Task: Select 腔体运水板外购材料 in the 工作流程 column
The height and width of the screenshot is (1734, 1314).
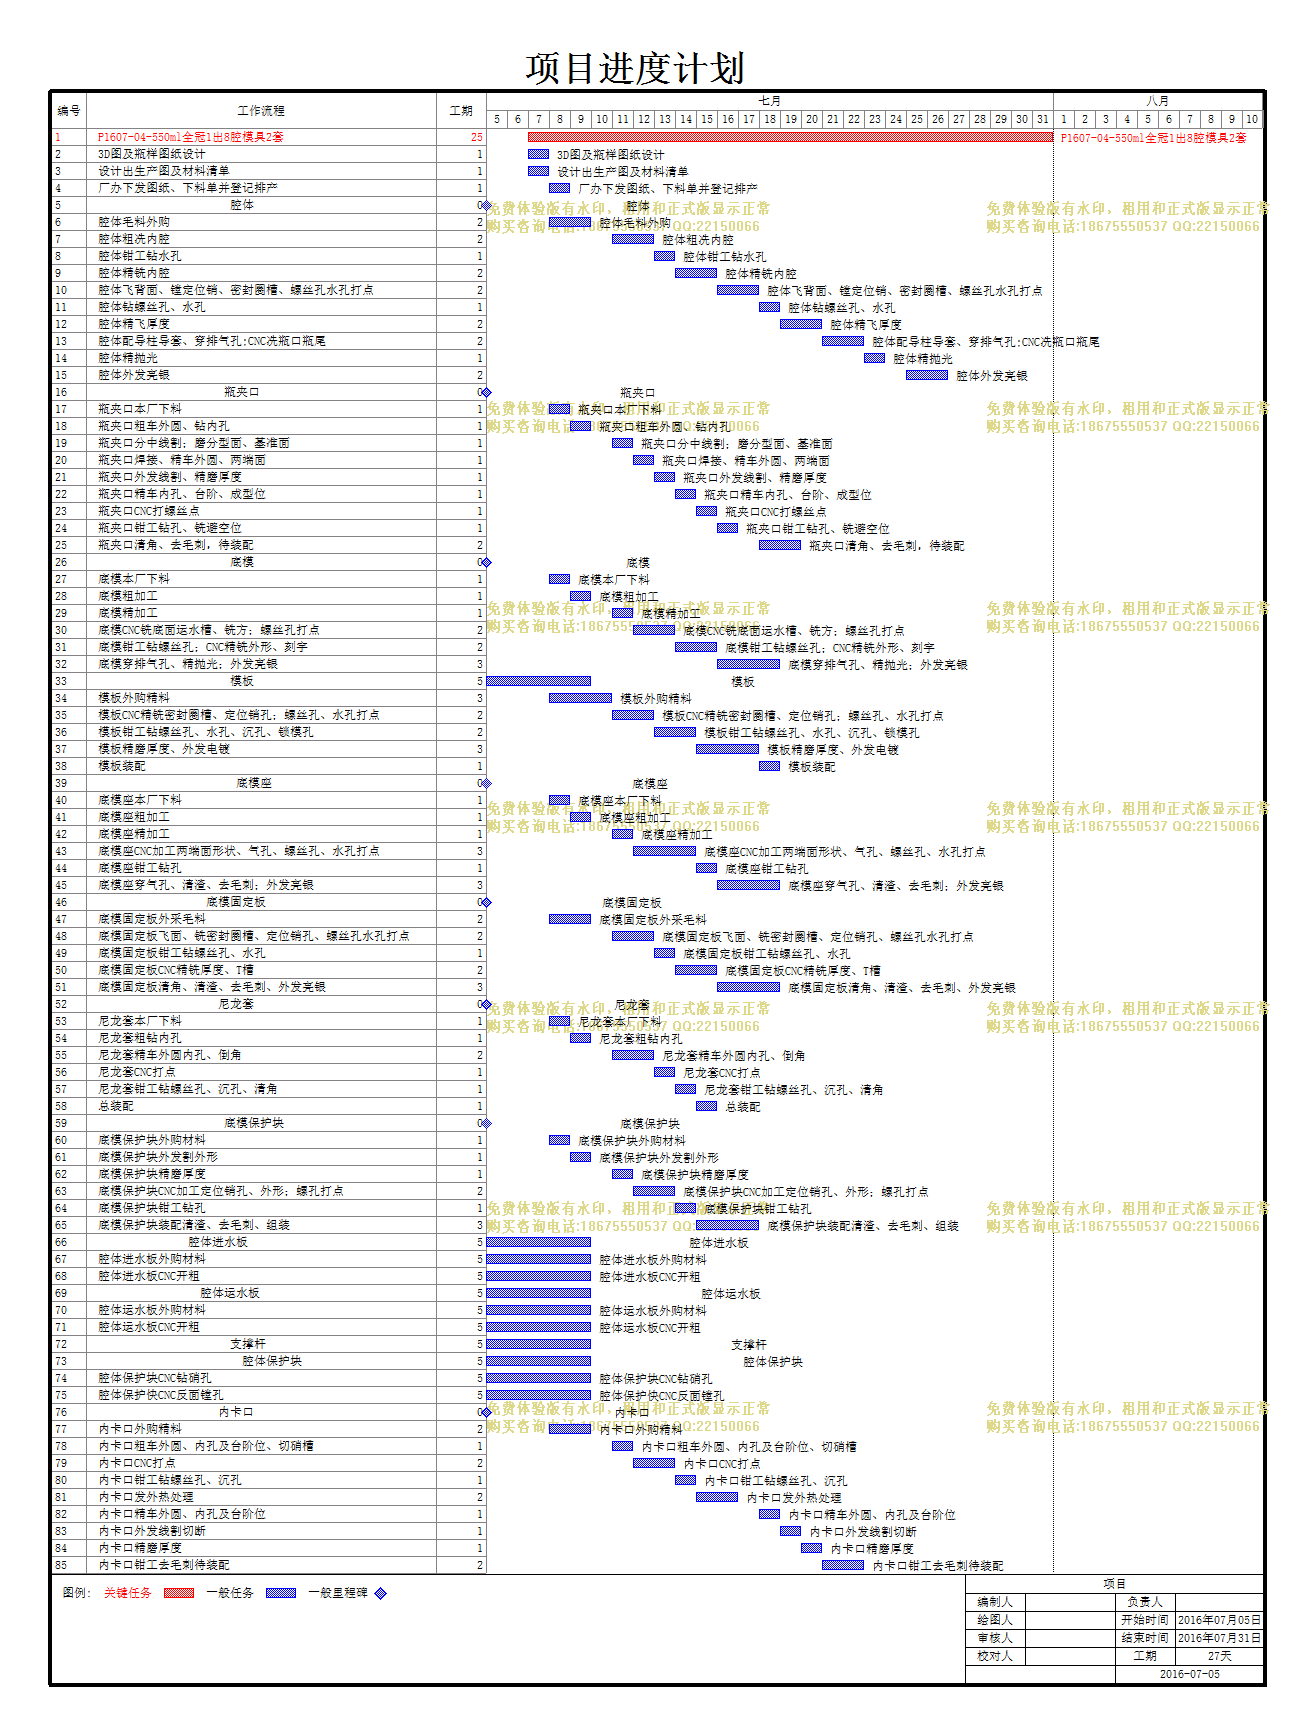Action: (x=152, y=1310)
